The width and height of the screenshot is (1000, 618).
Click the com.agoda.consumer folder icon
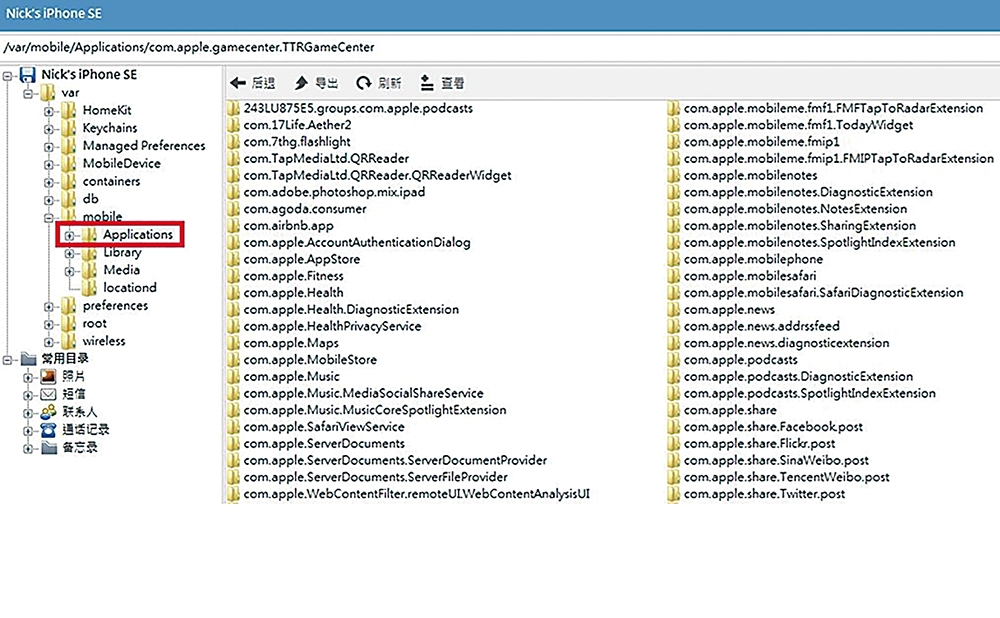233,209
